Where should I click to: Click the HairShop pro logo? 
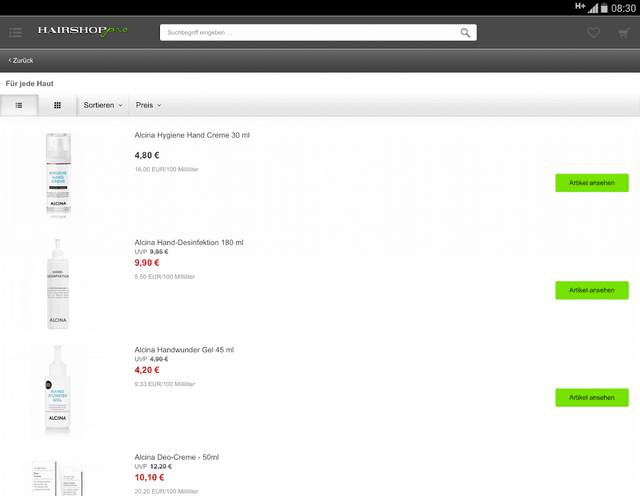[83, 31]
